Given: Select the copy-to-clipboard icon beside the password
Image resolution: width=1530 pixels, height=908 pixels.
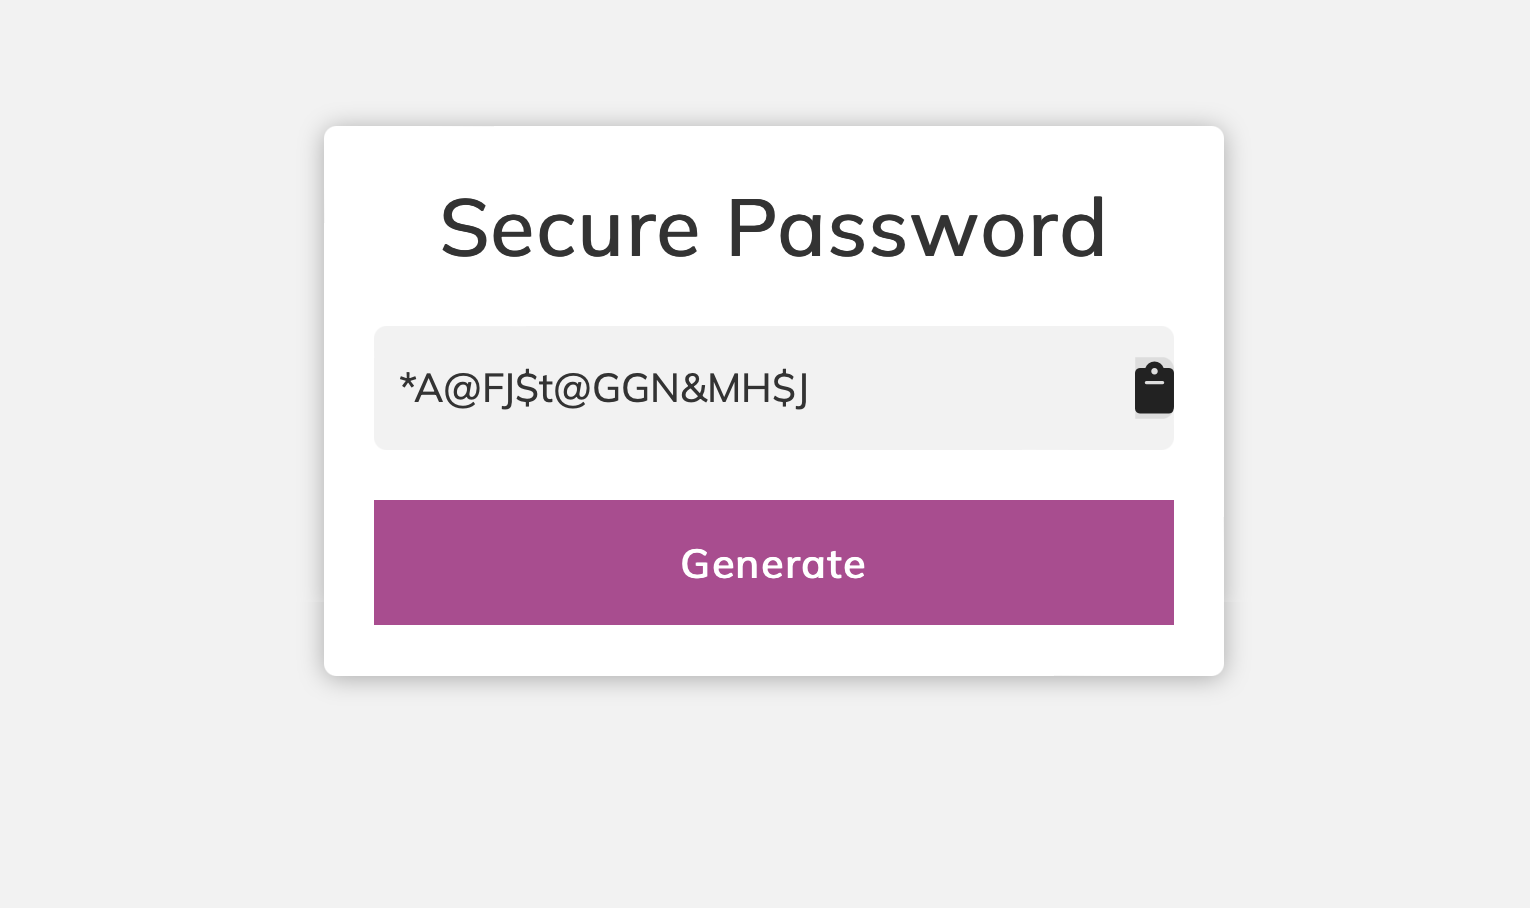Looking at the screenshot, I should click(1154, 387).
